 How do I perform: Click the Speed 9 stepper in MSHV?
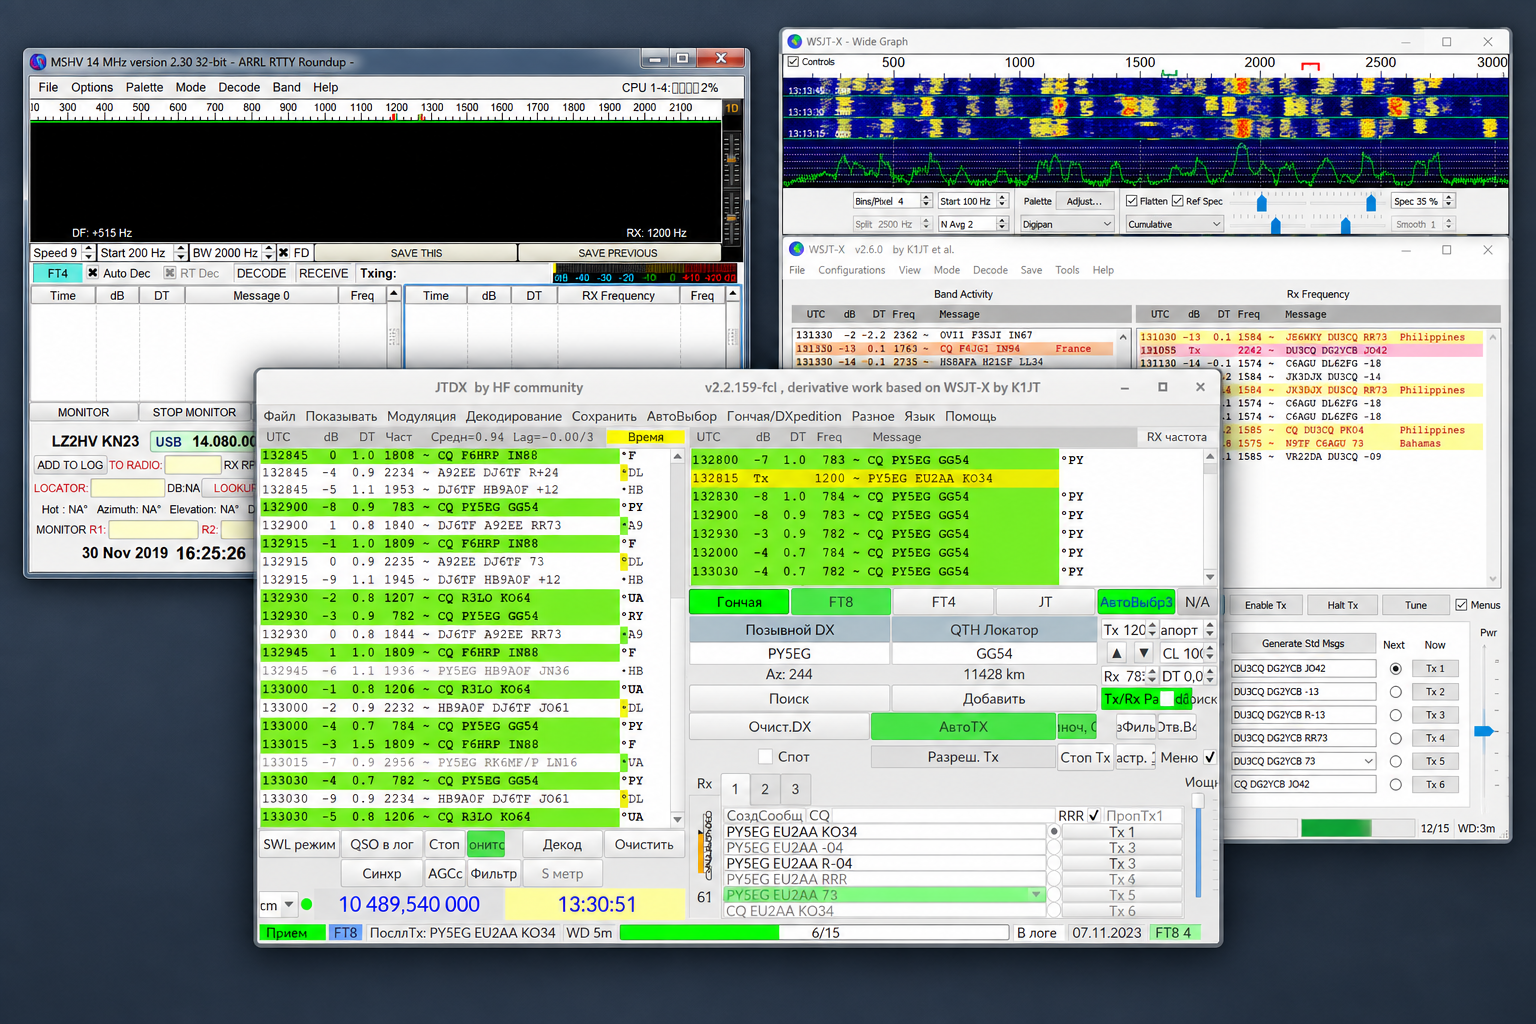pos(88,253)
